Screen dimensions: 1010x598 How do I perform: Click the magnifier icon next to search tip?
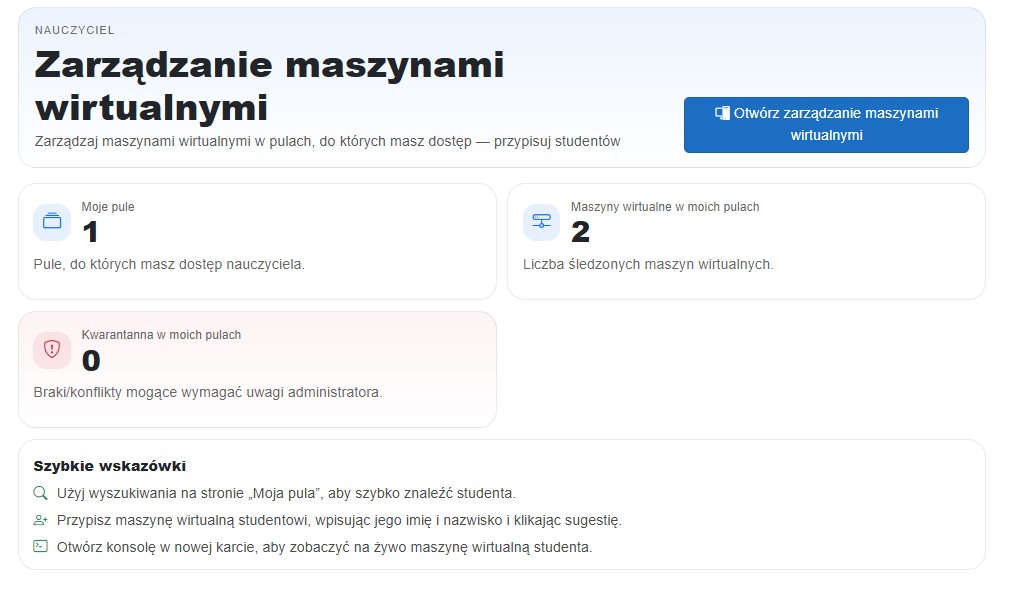pos(40,494)
